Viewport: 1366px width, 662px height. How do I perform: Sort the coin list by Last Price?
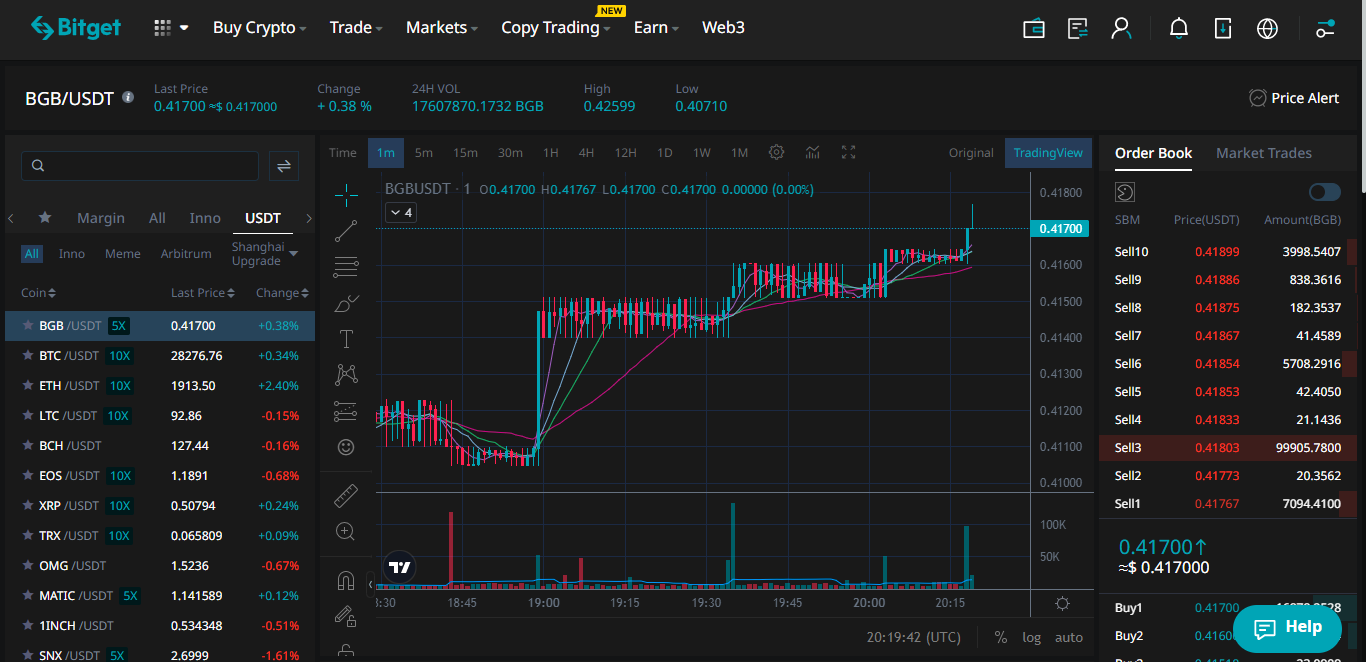click(203, 293)
